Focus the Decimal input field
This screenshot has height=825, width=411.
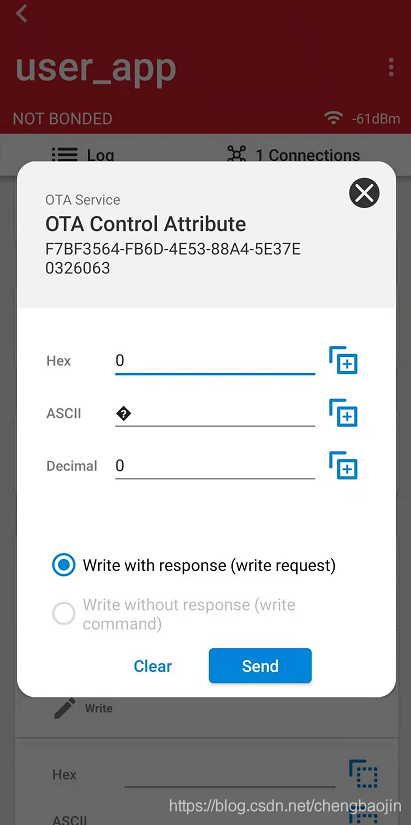(215, 466)
